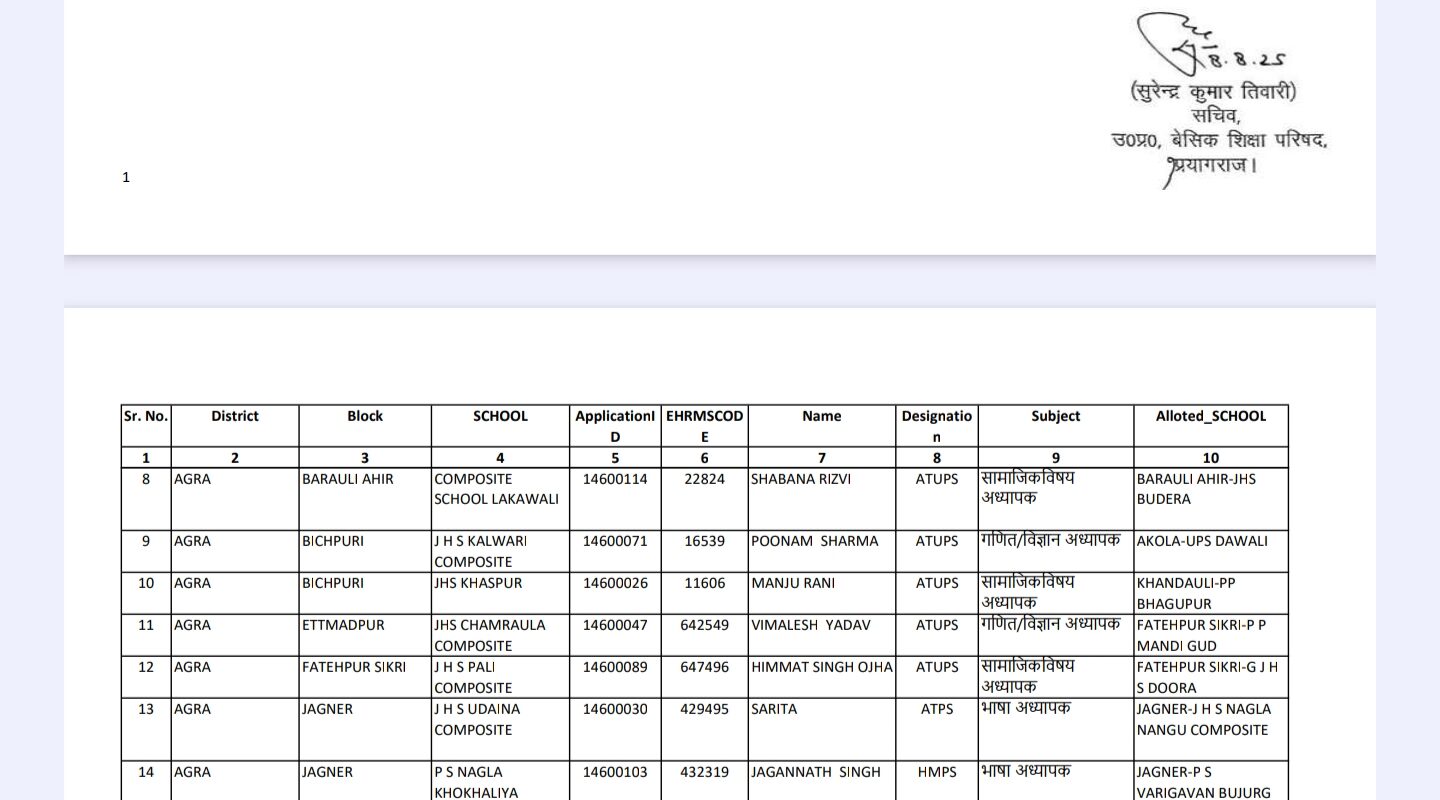Select application ID 14600071
The height and width of the screenshot is (800, 1440).
(x=615, y=541)
